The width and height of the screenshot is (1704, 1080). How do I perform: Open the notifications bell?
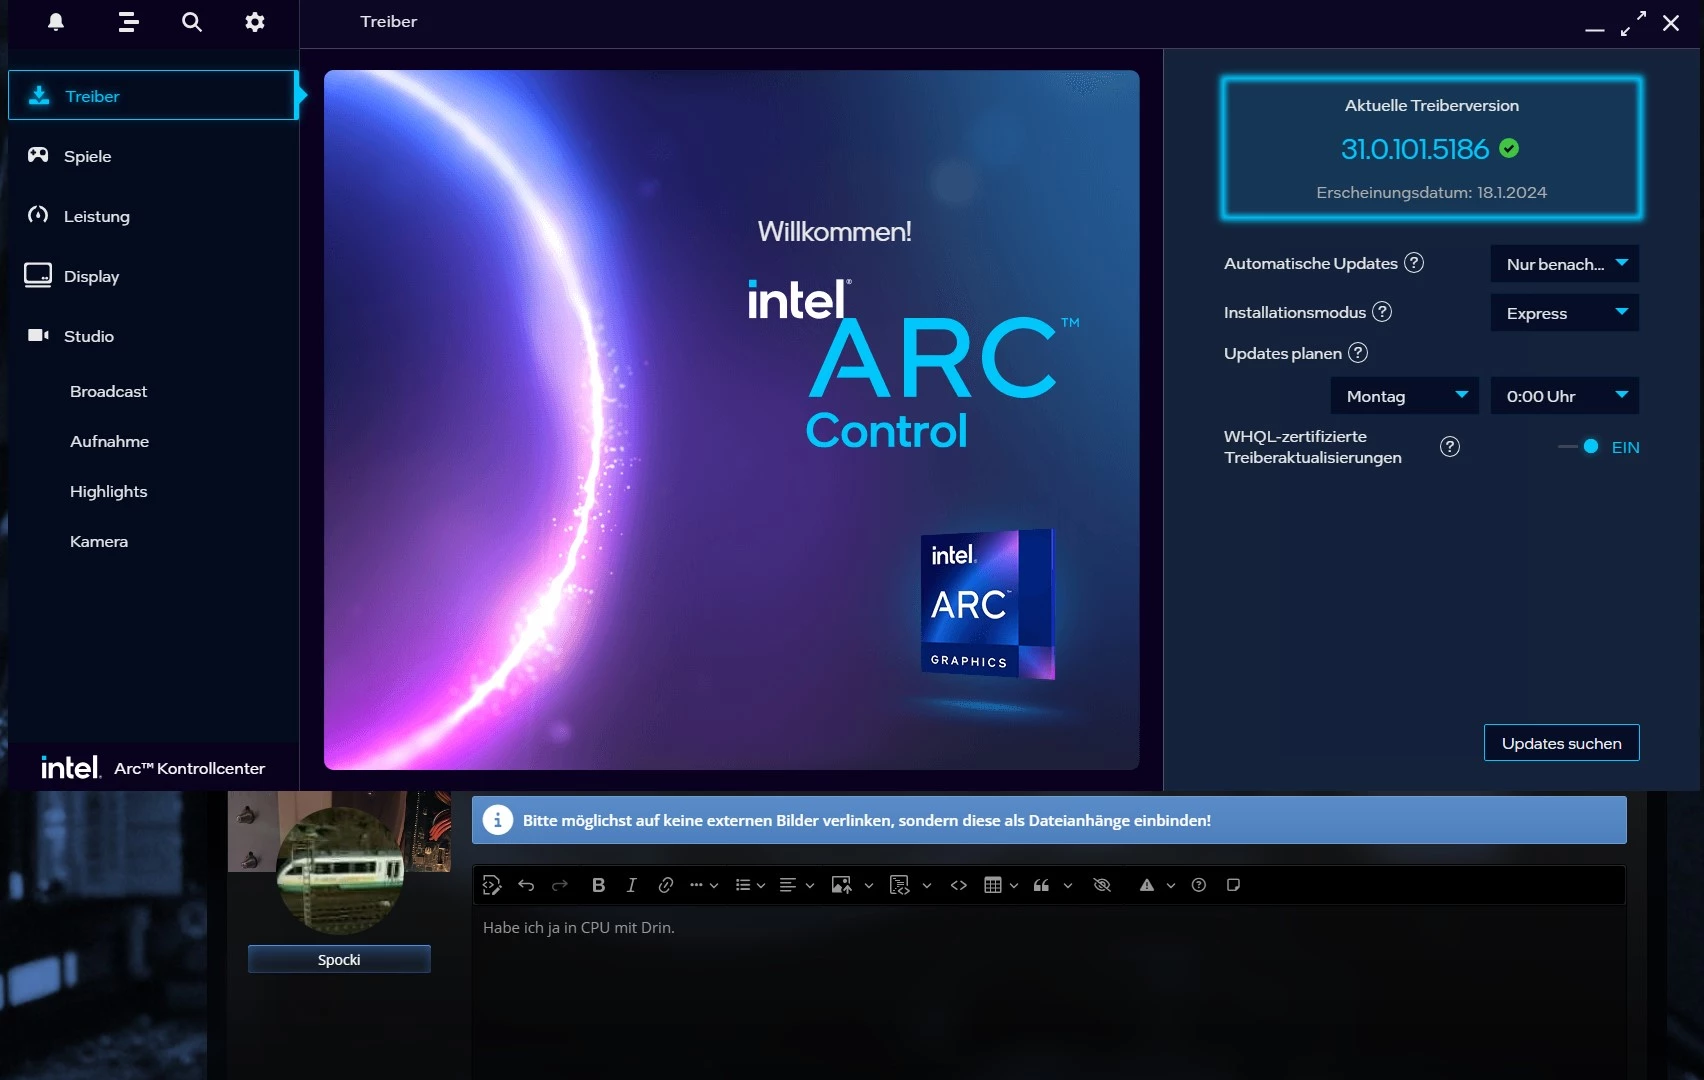click(x=56, y=22)
